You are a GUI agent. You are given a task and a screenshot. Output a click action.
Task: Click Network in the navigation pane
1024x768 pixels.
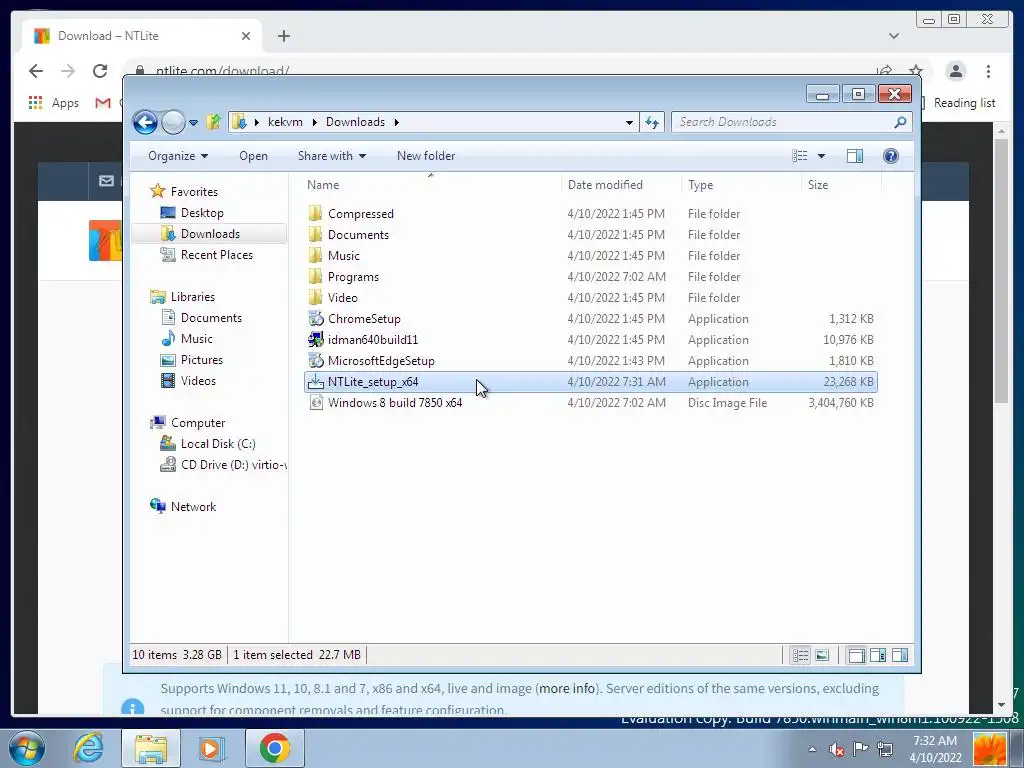[193, 507]
